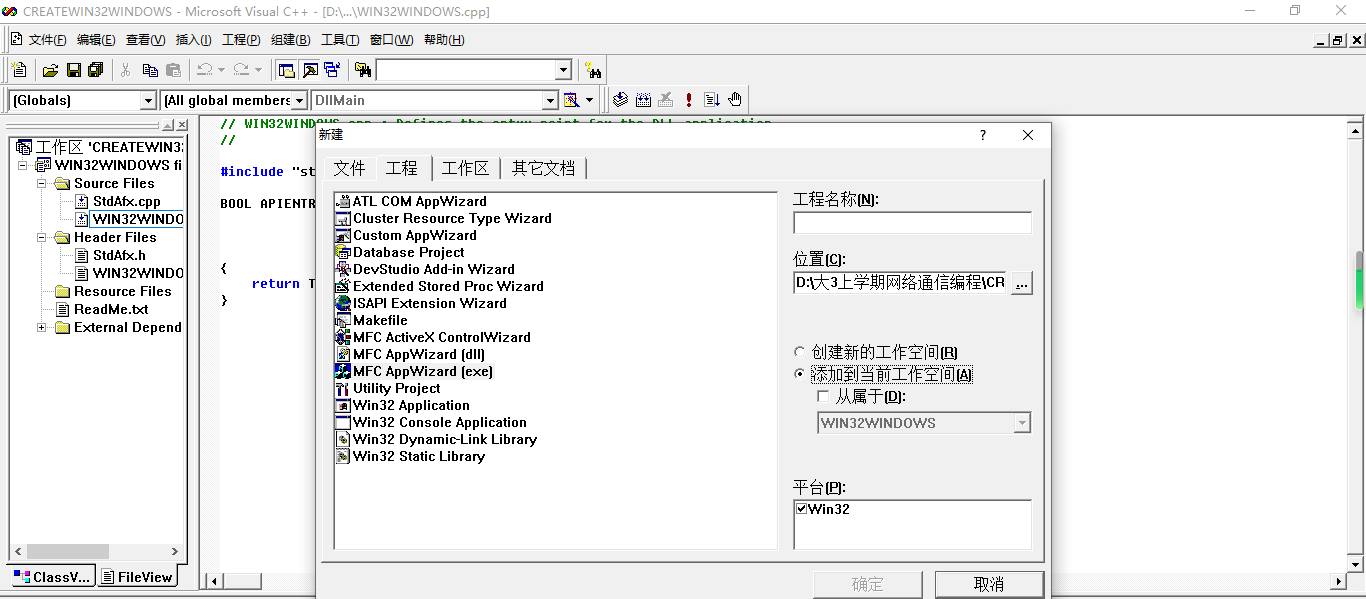Expand the External Dependencies folder
Viewport: 1366px width, 599px height.
pos(42,327)
